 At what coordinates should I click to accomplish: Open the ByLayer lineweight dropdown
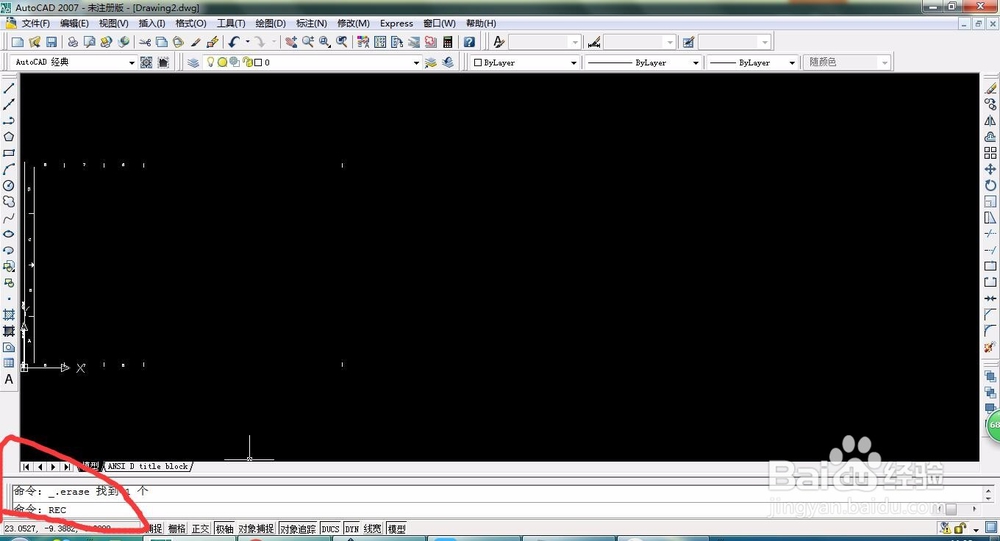pyautogui.click(x=792, y=63)
